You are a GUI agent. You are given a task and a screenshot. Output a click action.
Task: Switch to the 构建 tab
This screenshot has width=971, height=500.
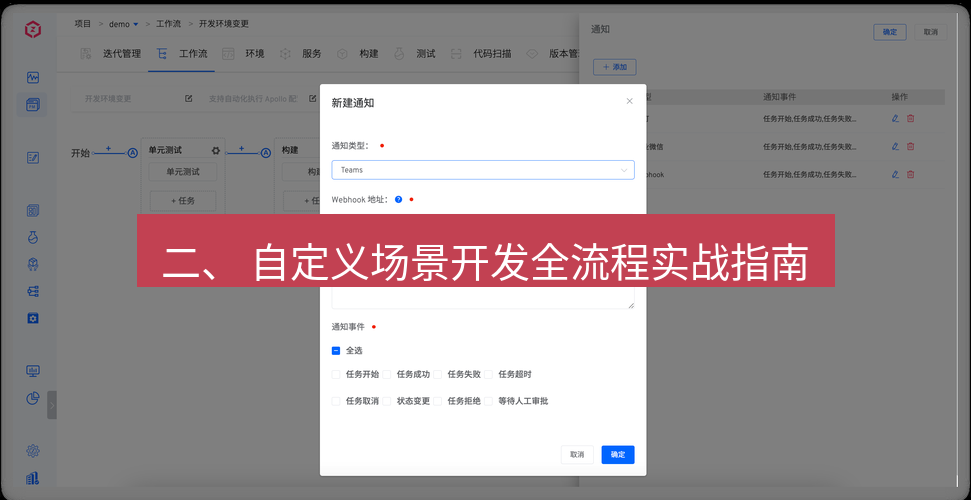coord(357,54)
